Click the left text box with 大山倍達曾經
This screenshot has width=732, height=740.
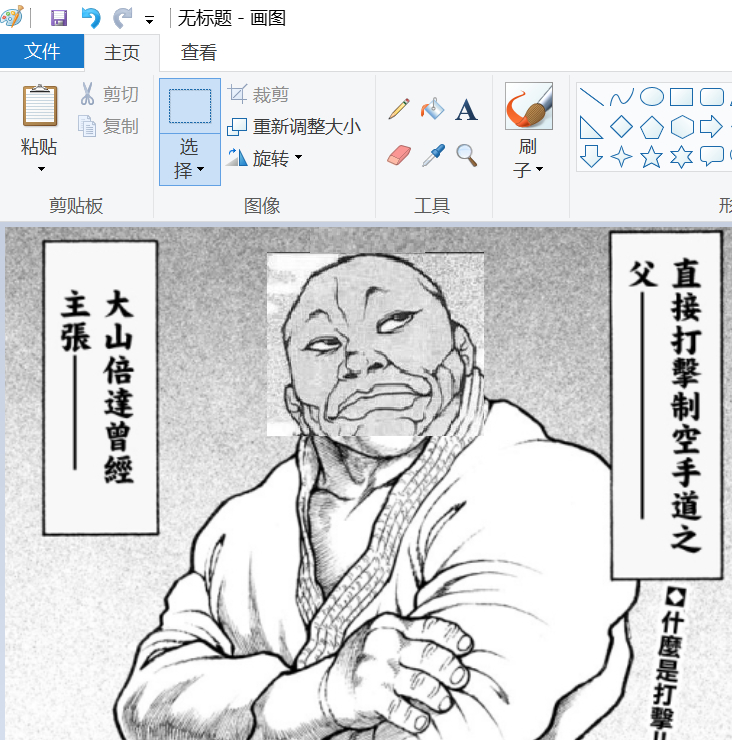[101, 388]
